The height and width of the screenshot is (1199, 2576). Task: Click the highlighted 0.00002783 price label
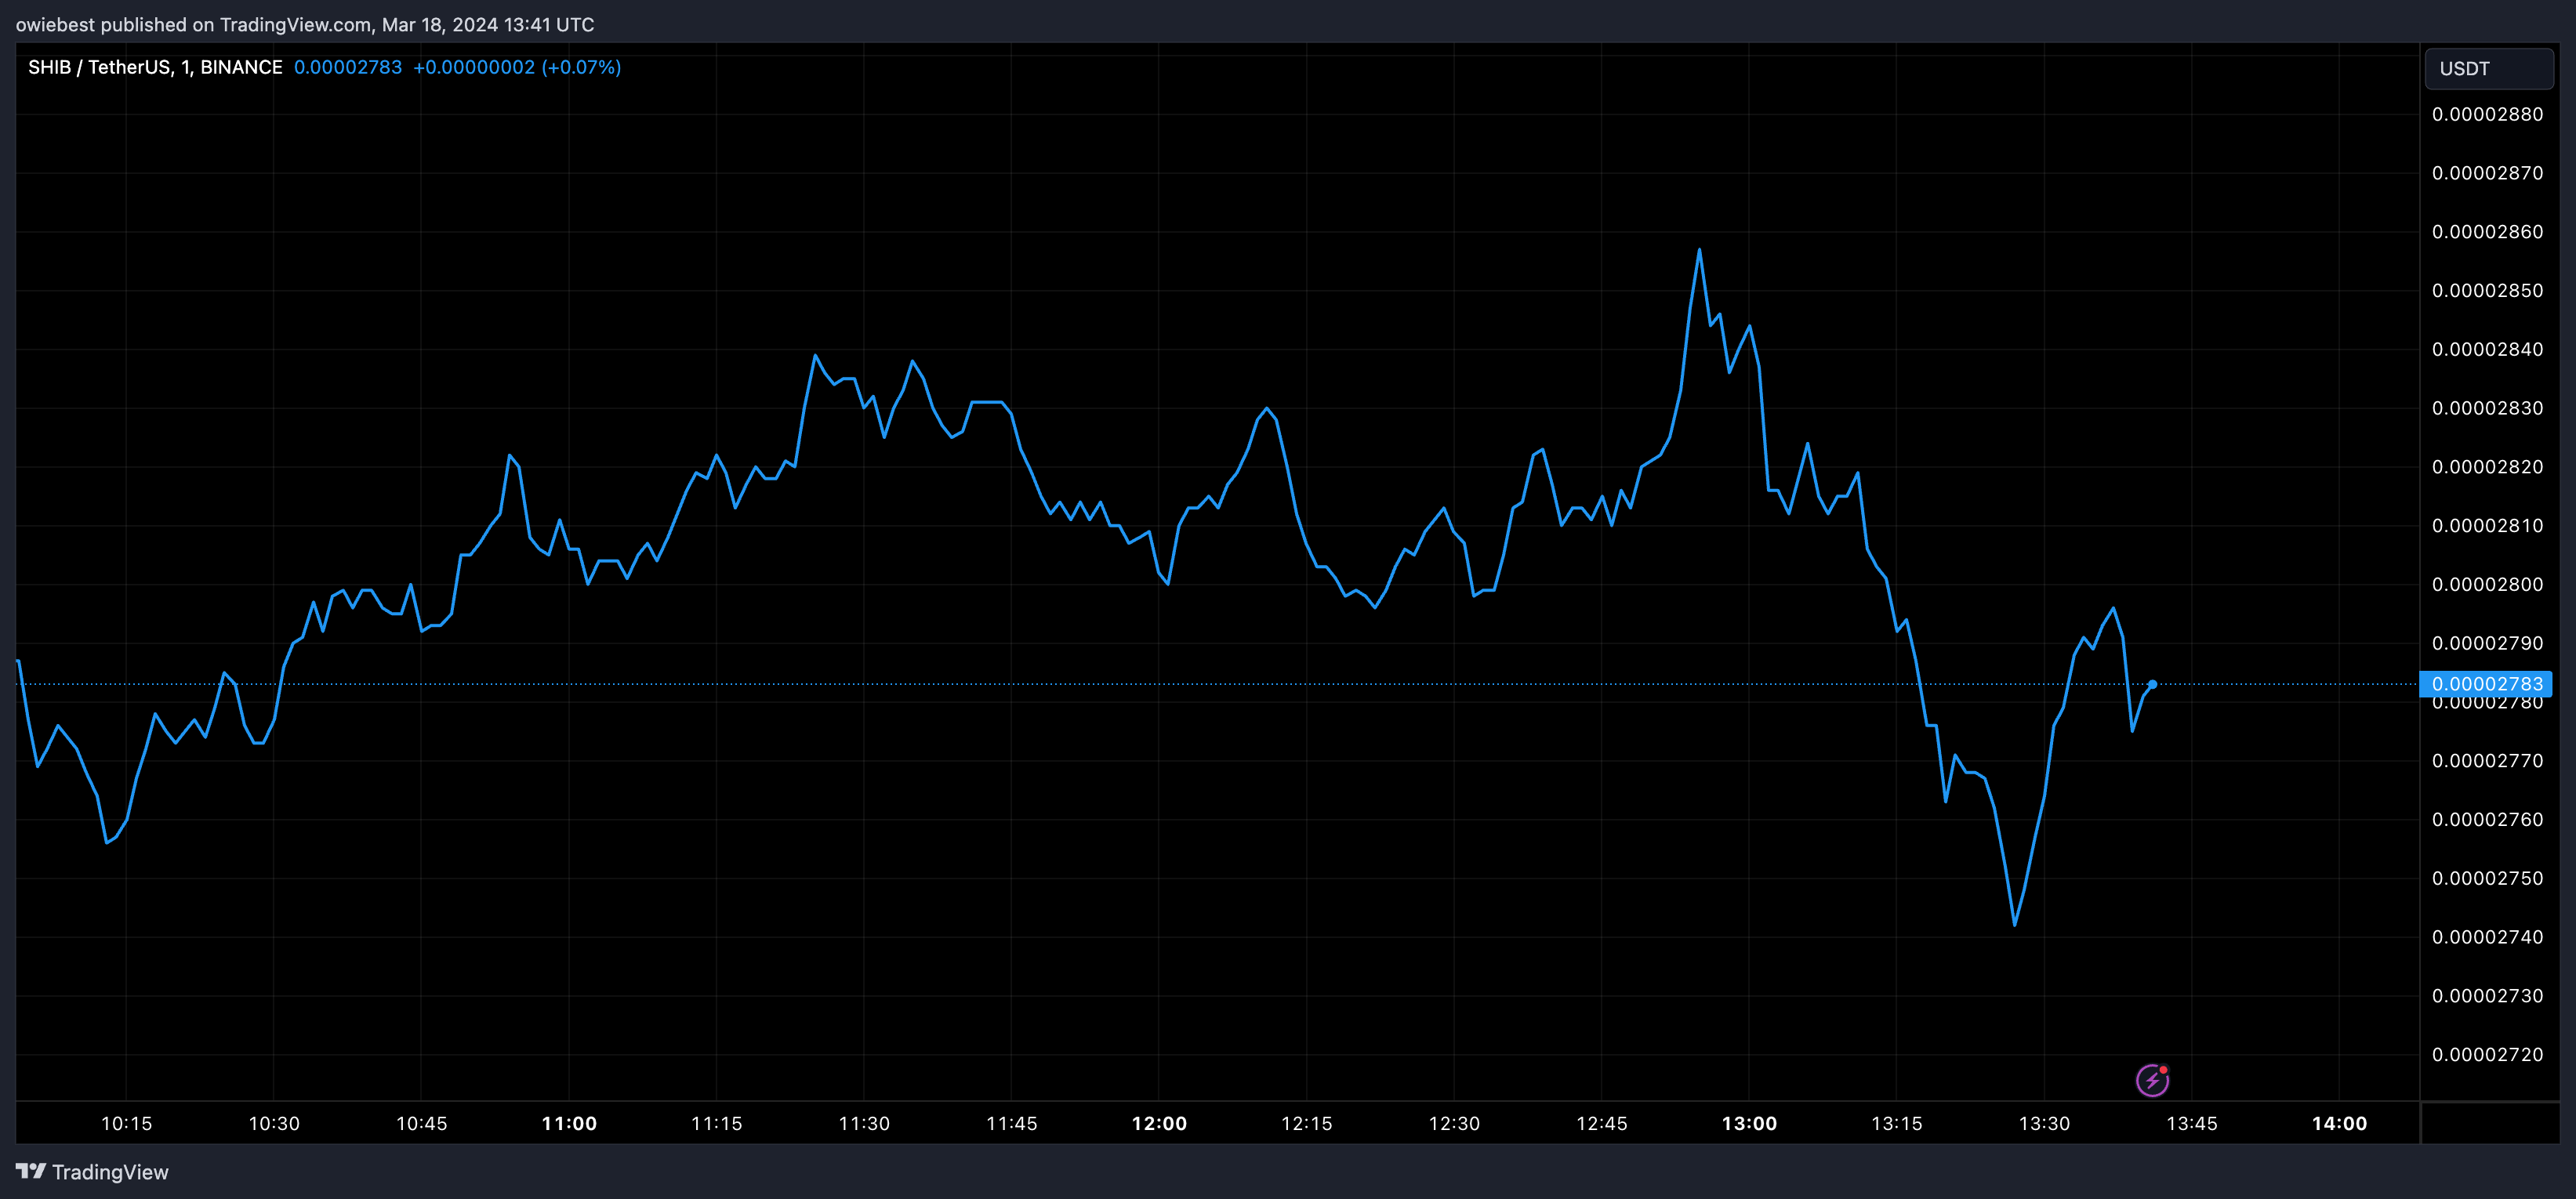click(2486, 684)
